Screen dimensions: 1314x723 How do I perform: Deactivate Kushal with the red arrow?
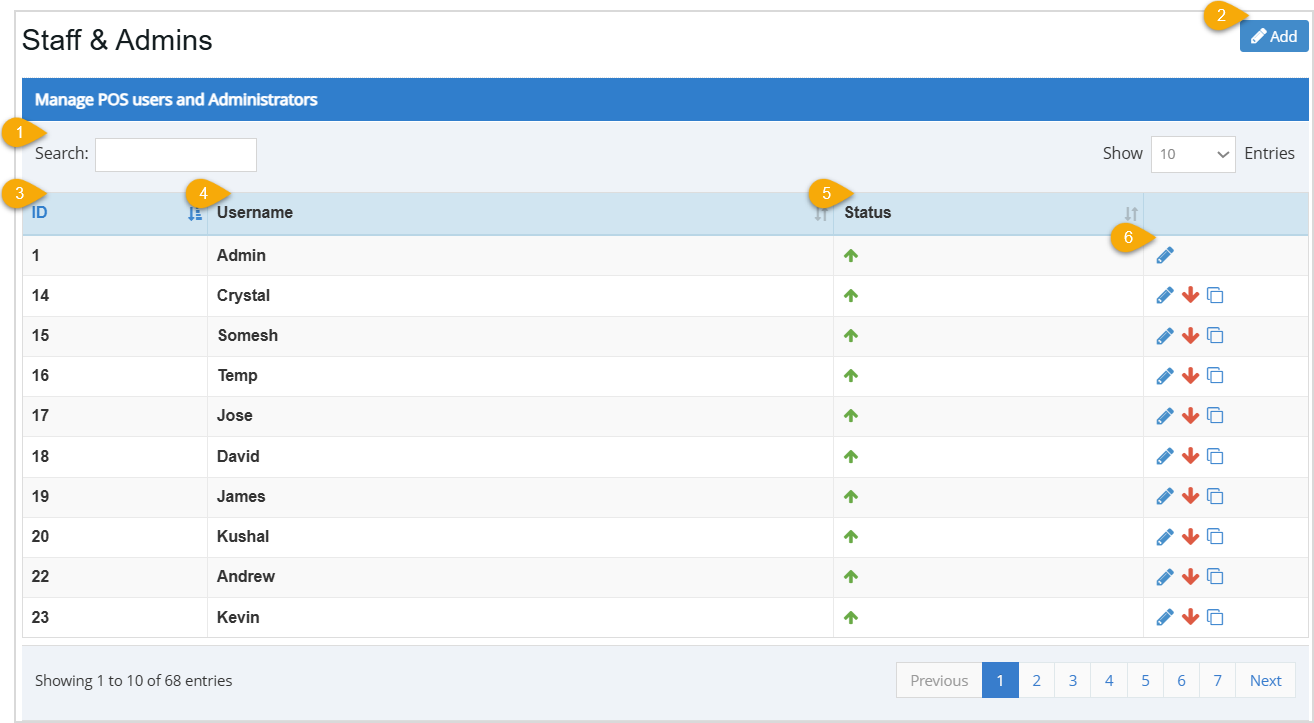click(1190, 536)
